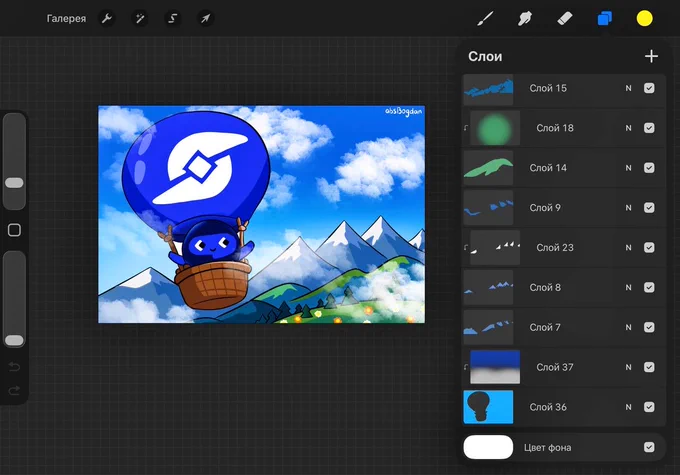
Task: Hide layer Слой 8
Action: point(649,287)
